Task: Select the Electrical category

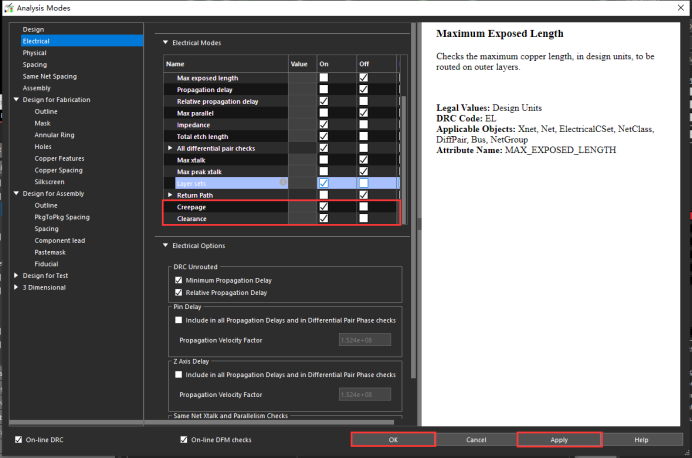Action: tap(82, 41)
